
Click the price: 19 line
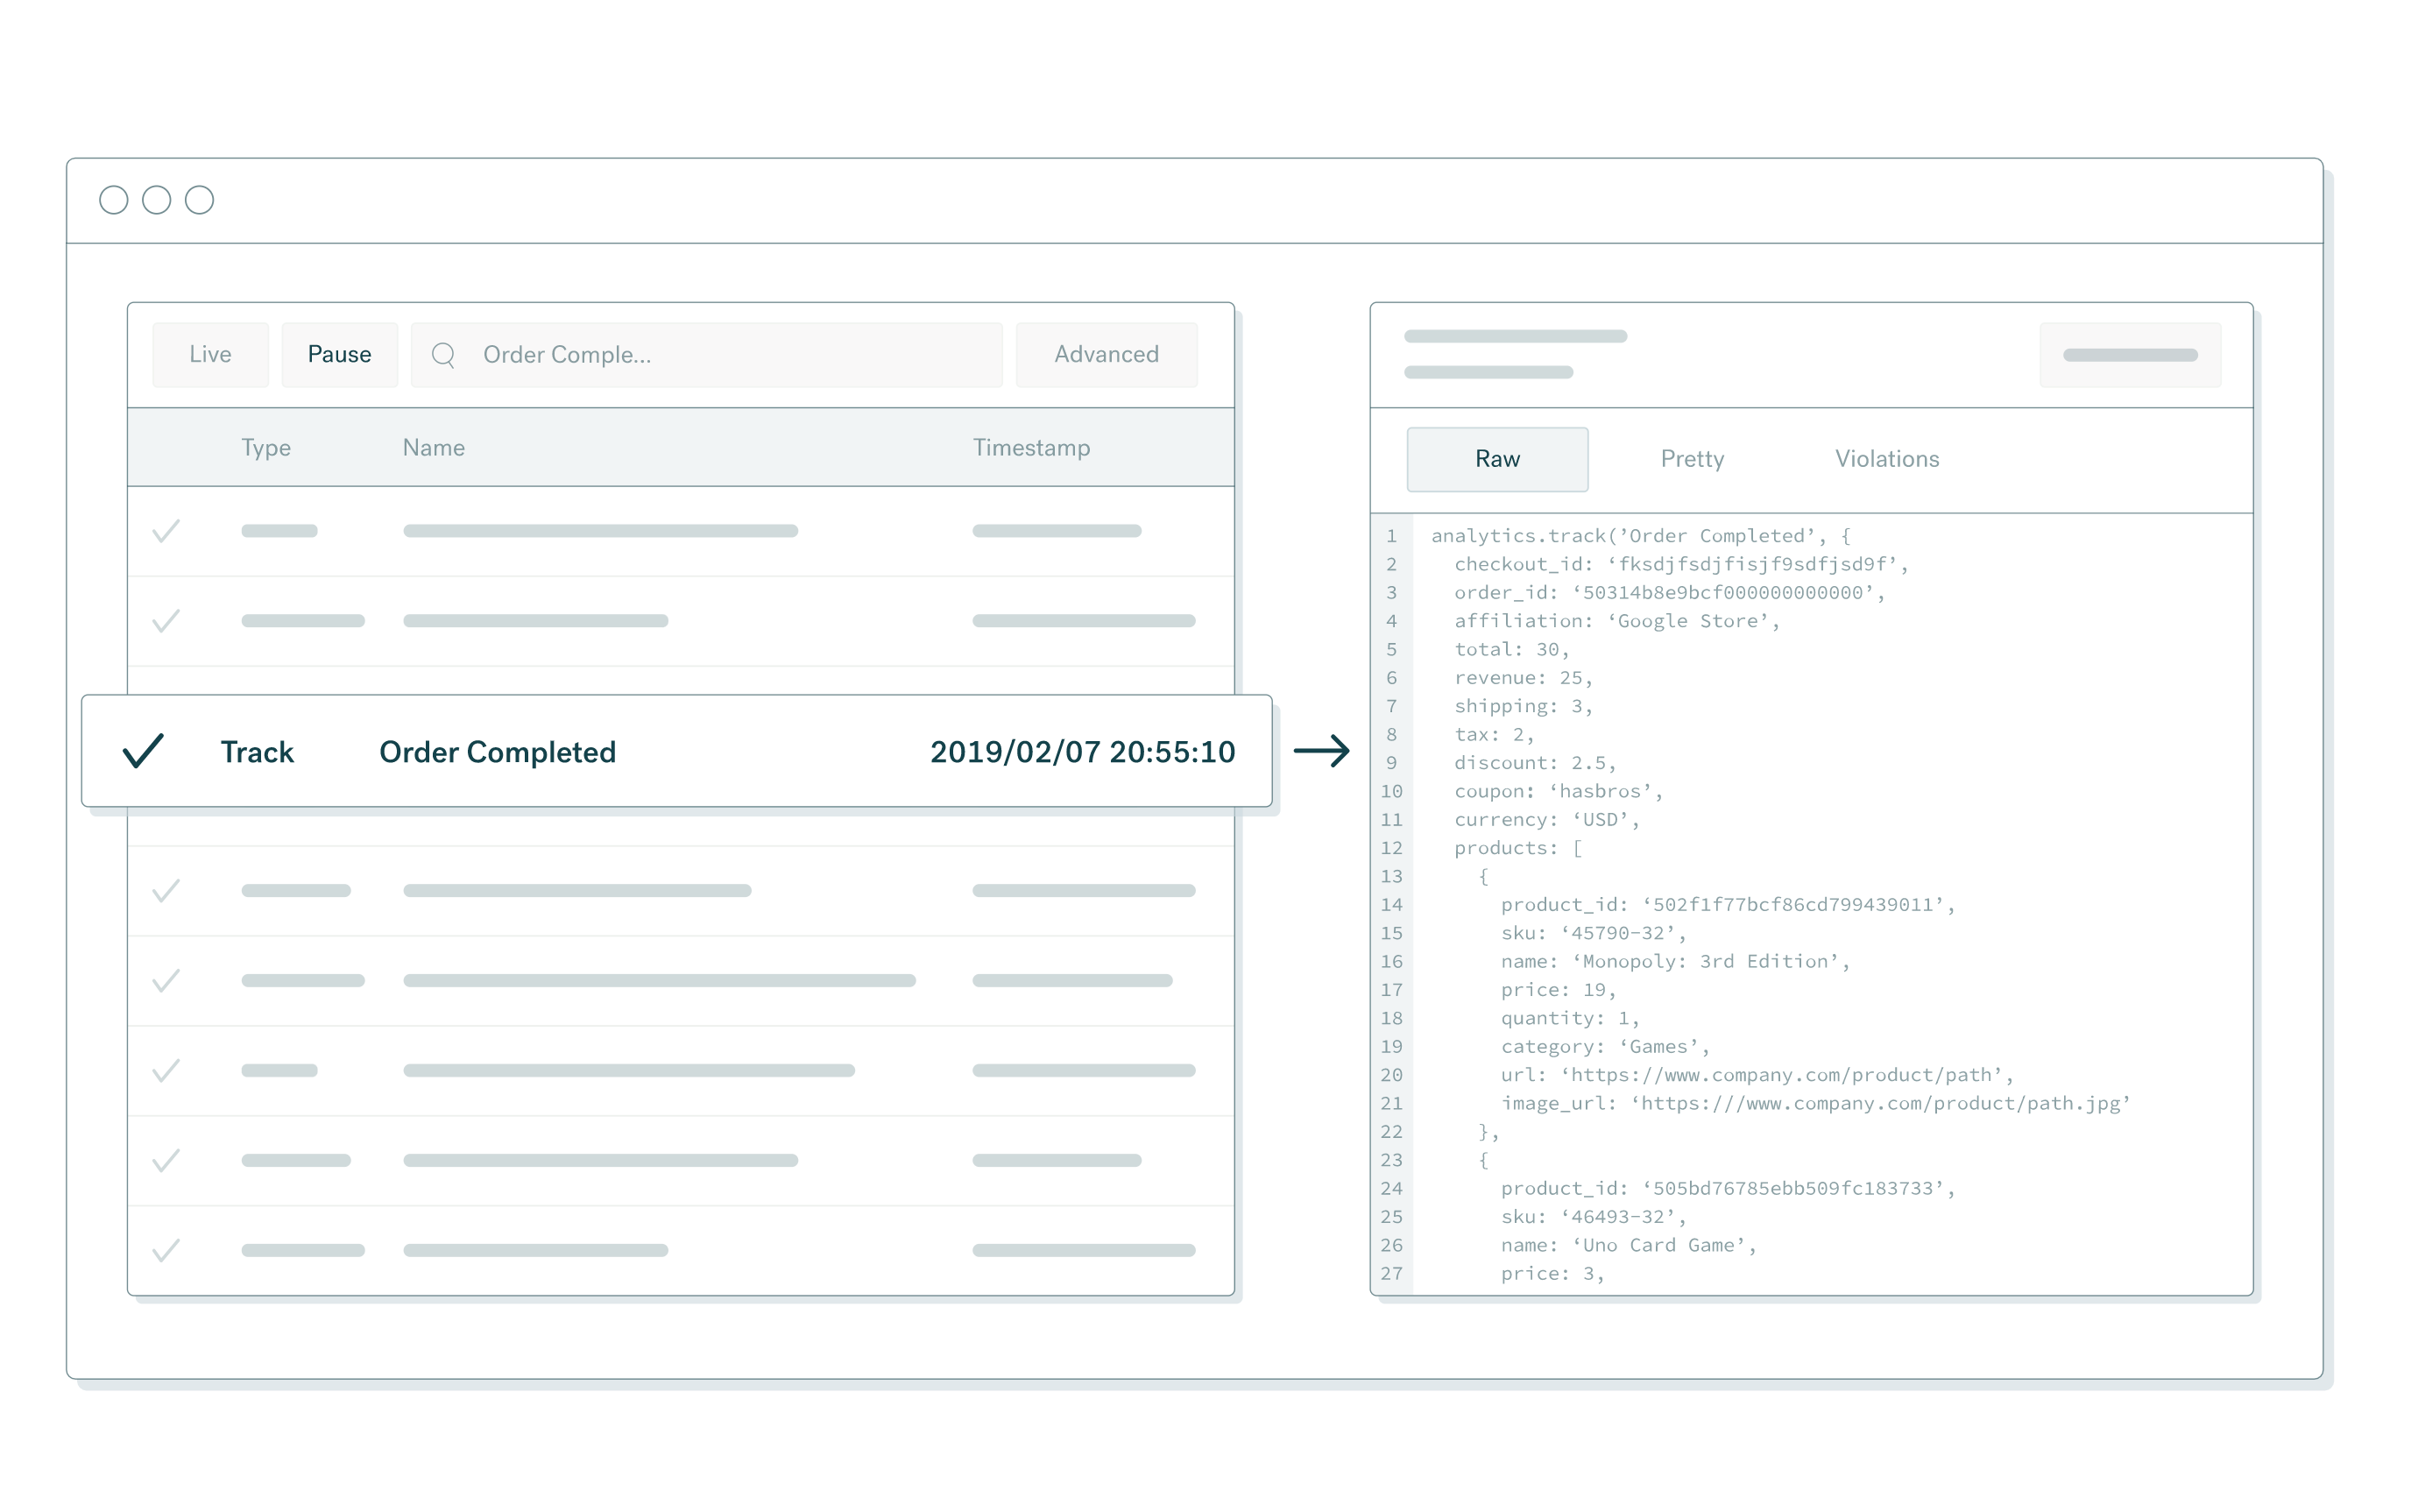point(1558,990)
